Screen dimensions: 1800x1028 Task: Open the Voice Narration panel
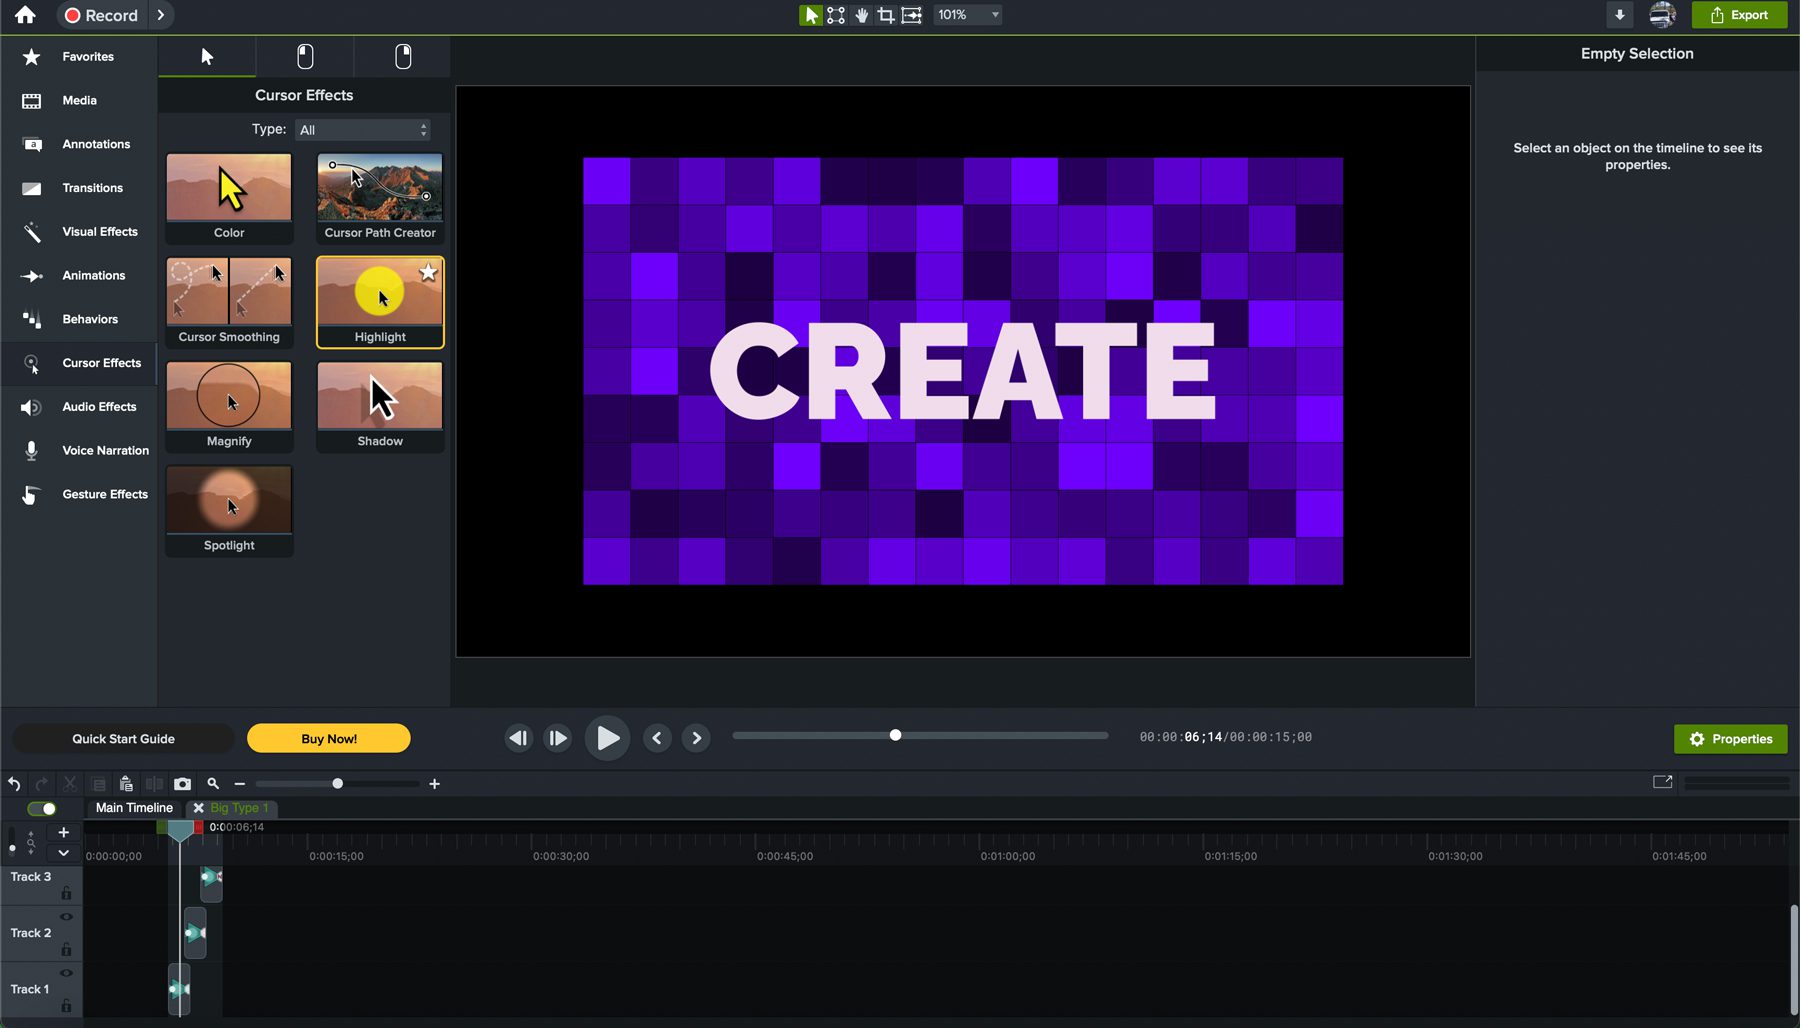pyautogui.click(x=104, y=450)
